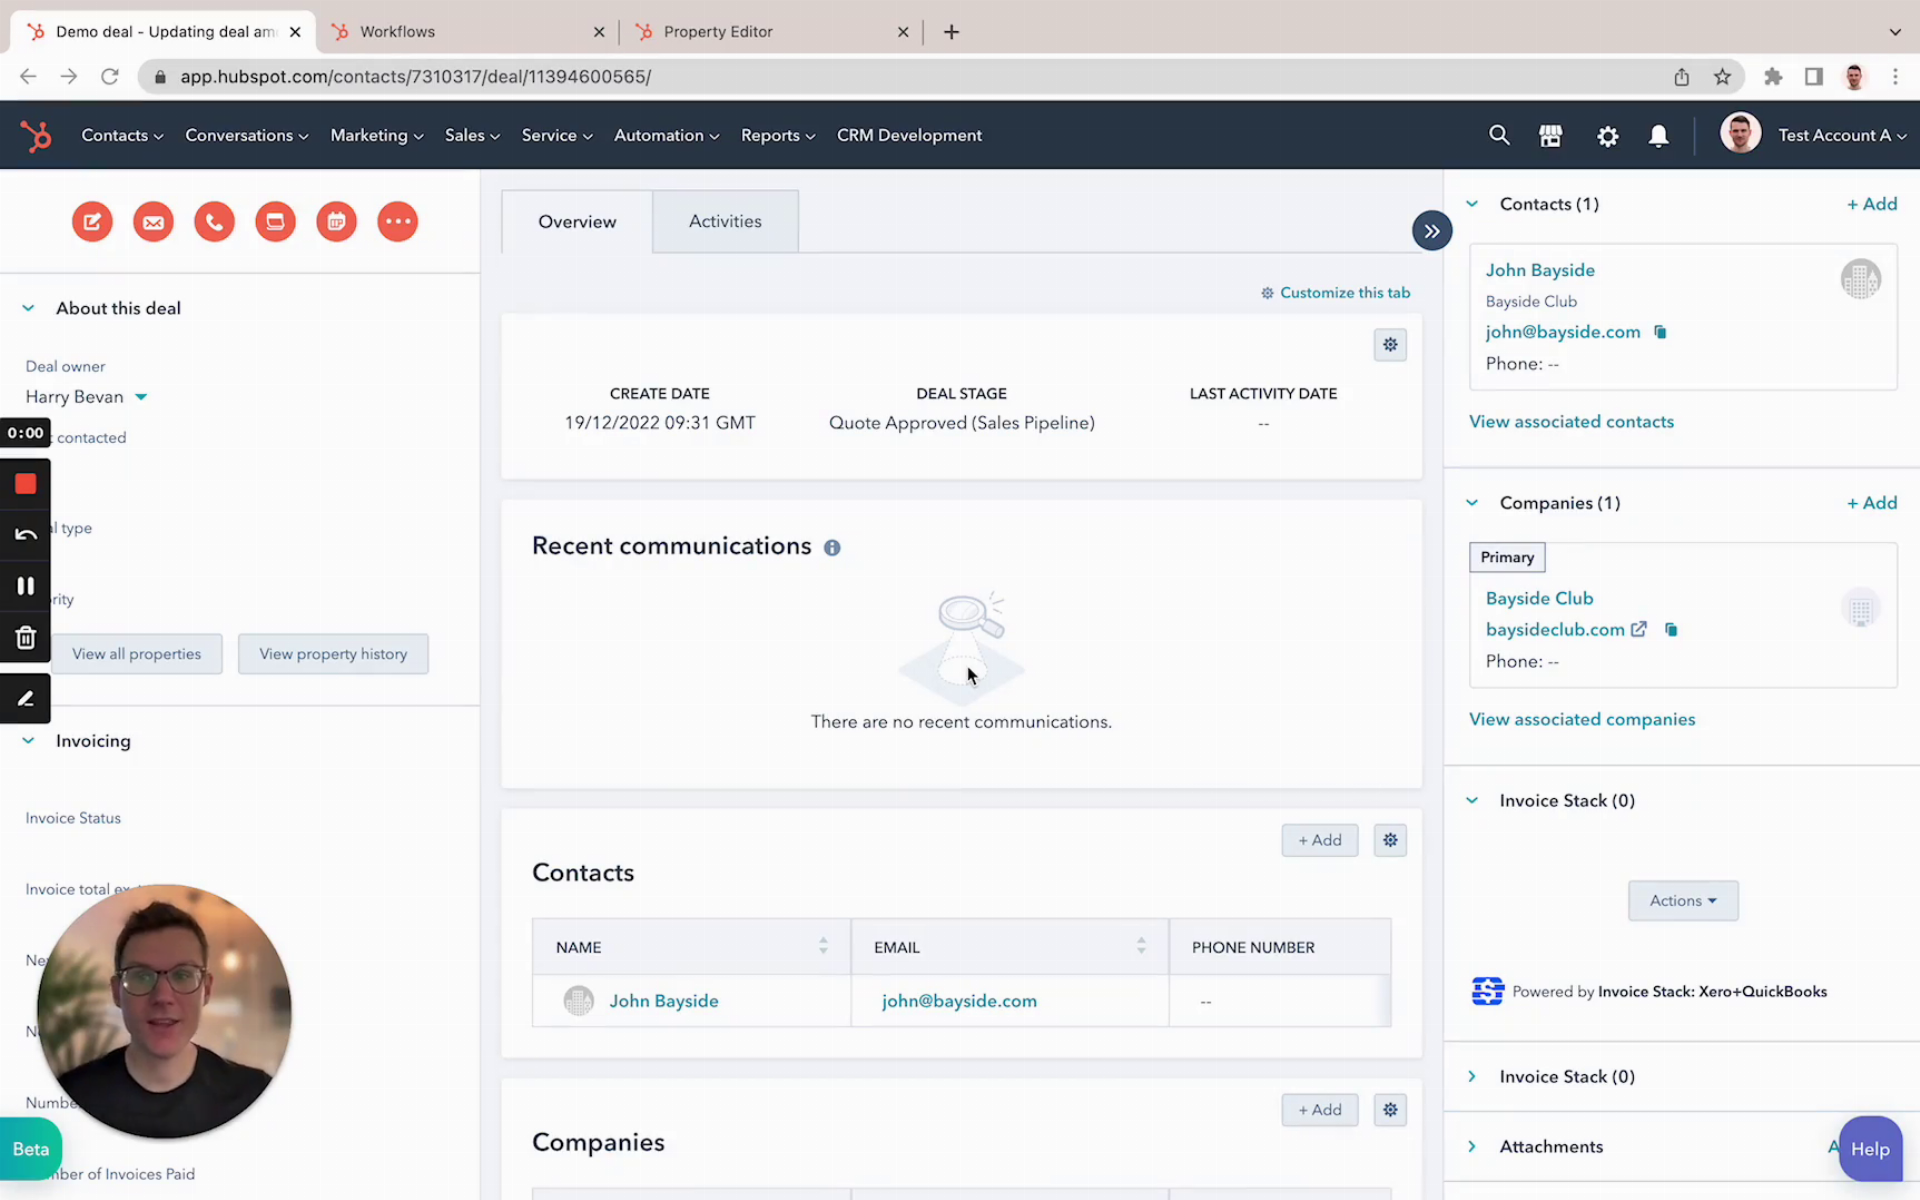The image size is (1920, 1200).
Task: Open settings gear in navigation bar
Action: pos(1607,136)
